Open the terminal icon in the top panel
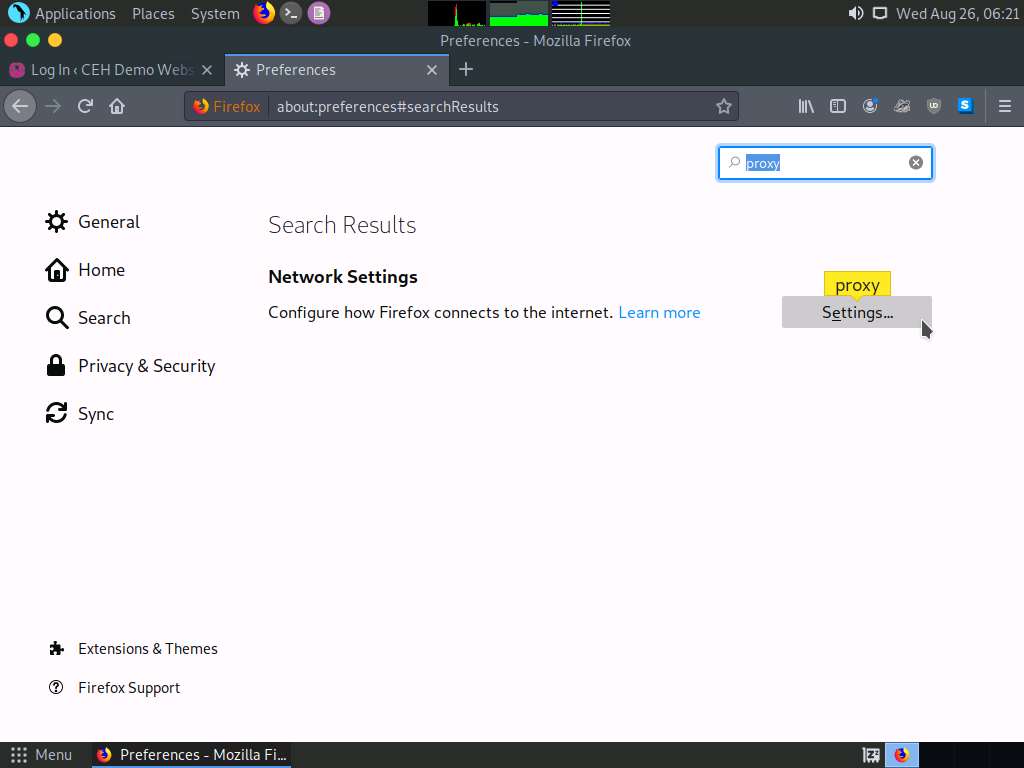This screenshot has width=1024, height=768. (290, 13)
